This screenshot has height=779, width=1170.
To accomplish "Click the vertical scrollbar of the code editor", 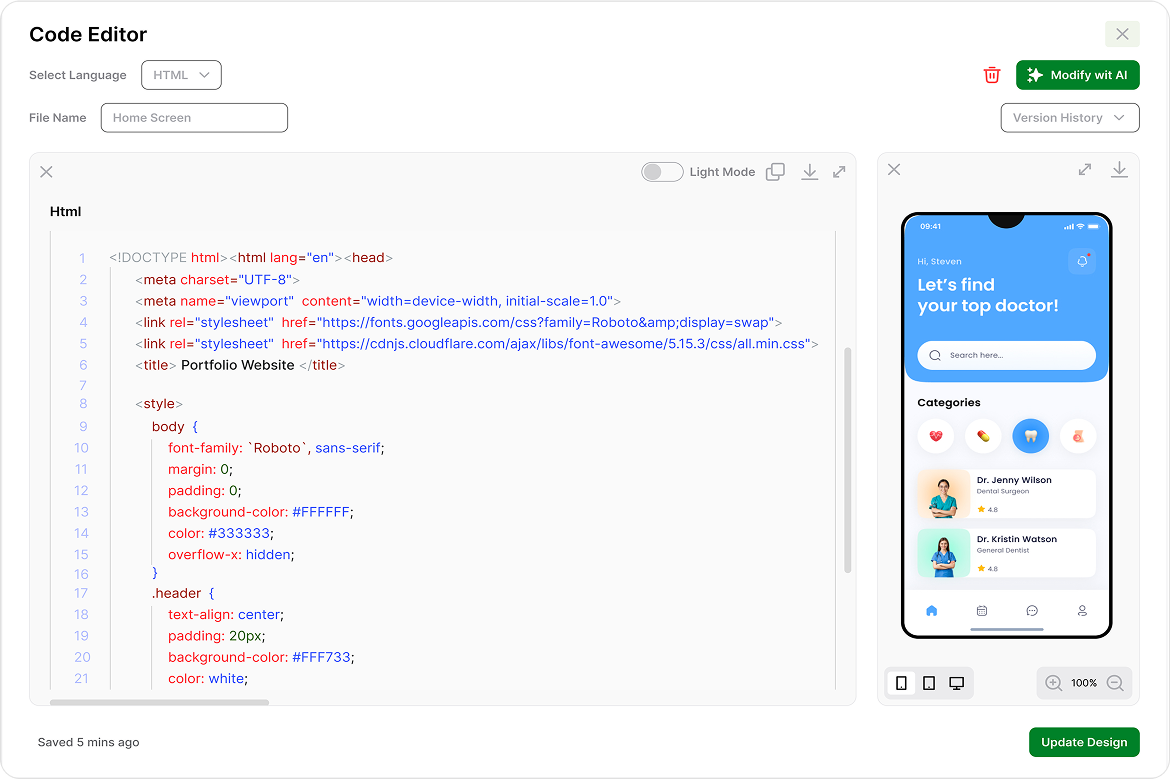I will click(x=848, y=460).
